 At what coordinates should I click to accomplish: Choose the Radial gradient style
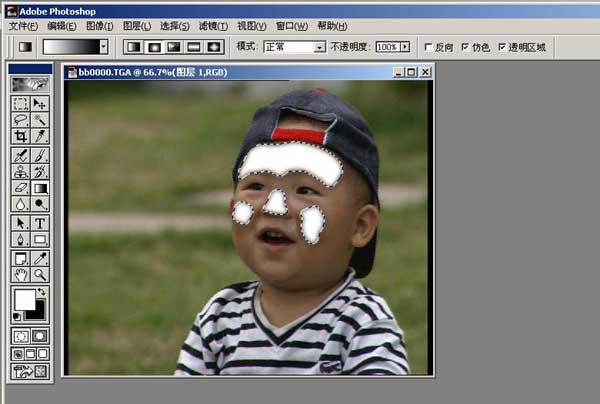pos(154,47)
